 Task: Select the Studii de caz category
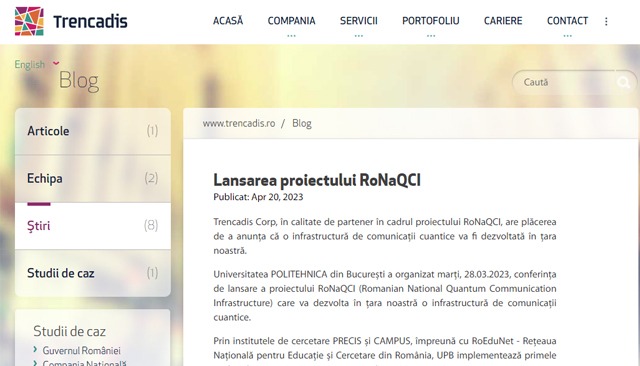[93, 273]
